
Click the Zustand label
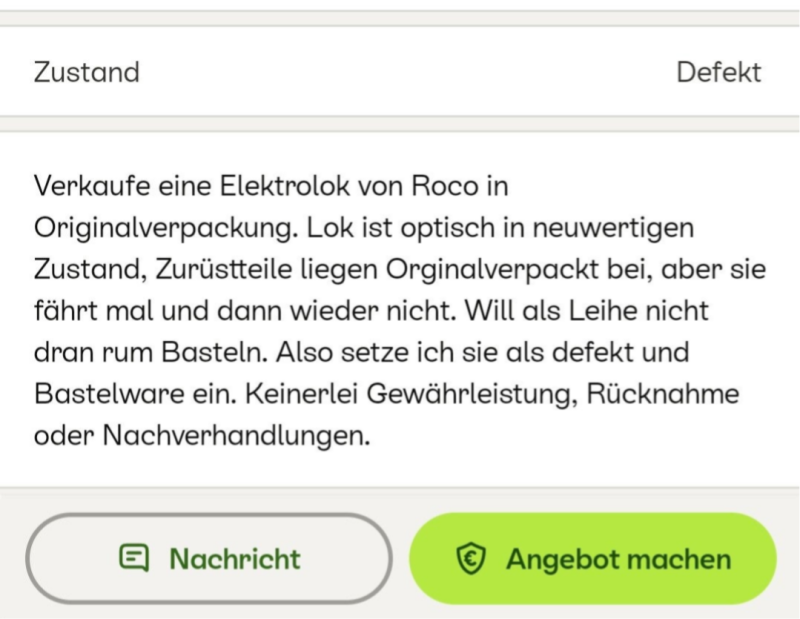tap(87, 72)
